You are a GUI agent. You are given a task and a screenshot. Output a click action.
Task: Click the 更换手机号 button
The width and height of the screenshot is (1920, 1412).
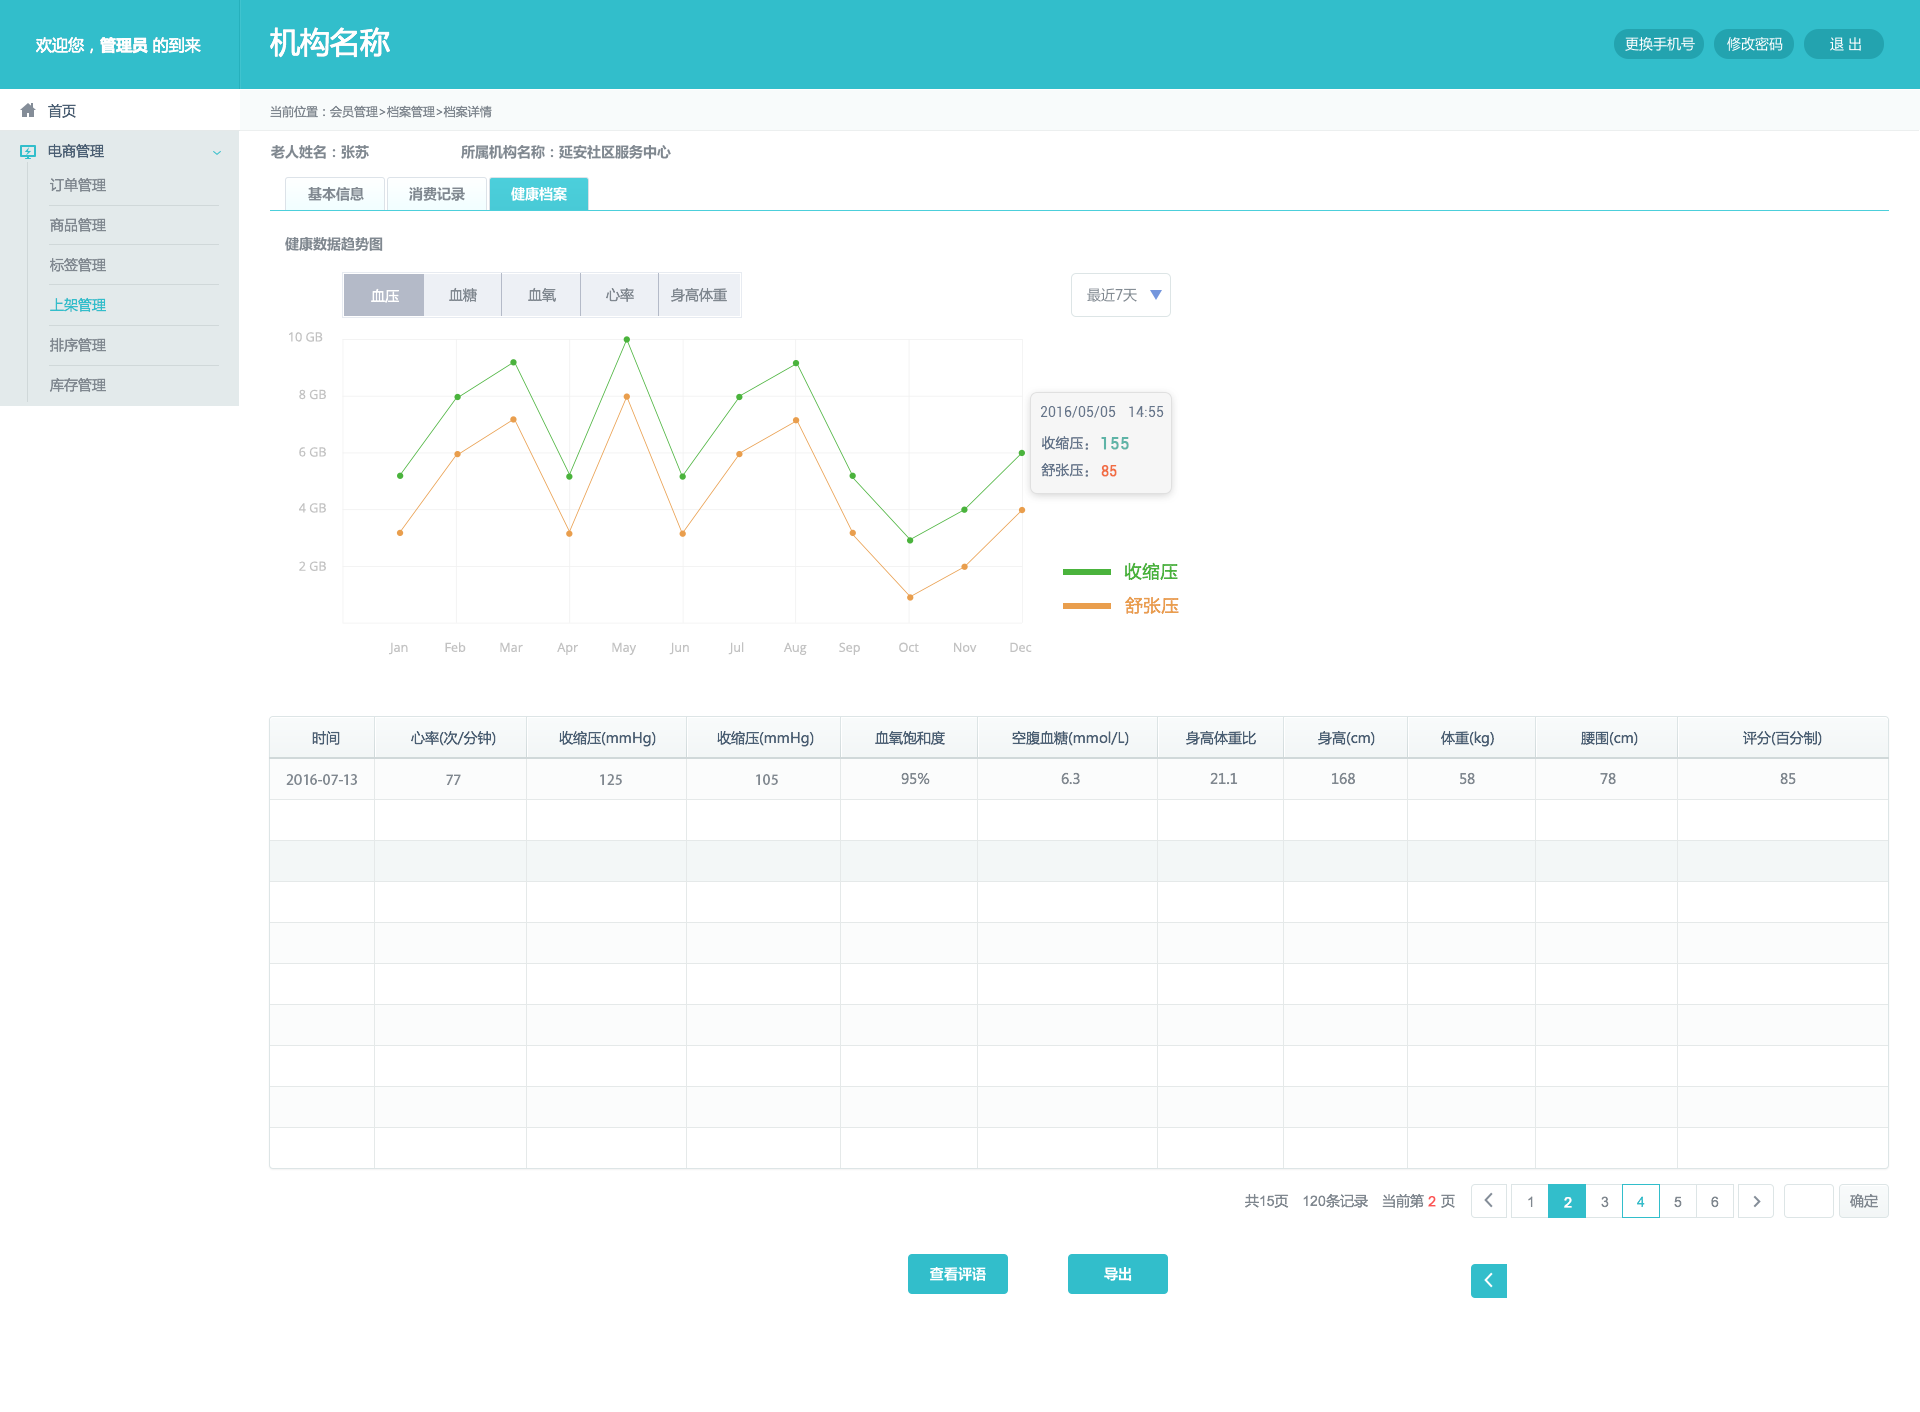point(1659,44)
